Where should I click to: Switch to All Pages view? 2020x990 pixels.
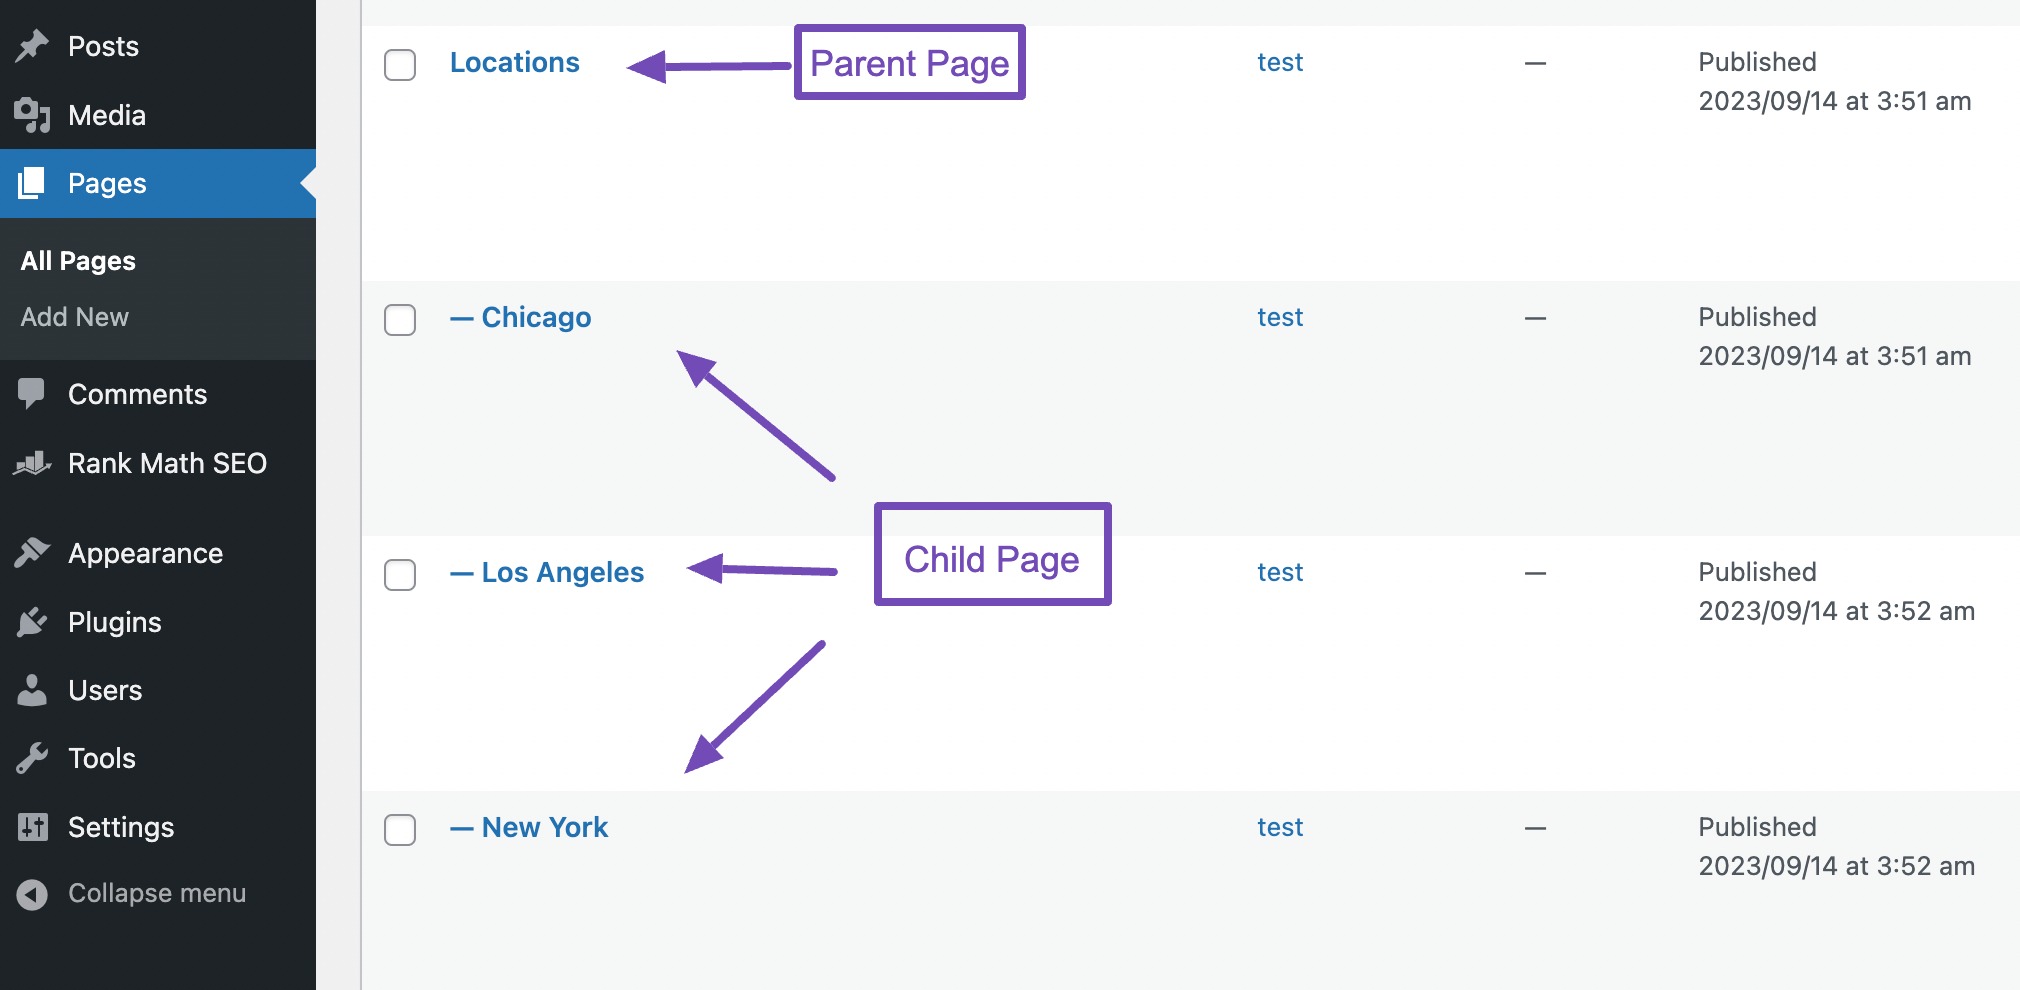75,260
